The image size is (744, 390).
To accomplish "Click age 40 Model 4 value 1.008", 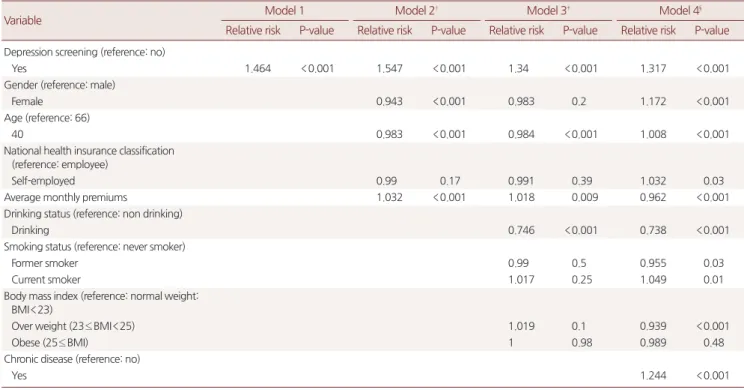I will pyautogui.click(x=653, y=134).
